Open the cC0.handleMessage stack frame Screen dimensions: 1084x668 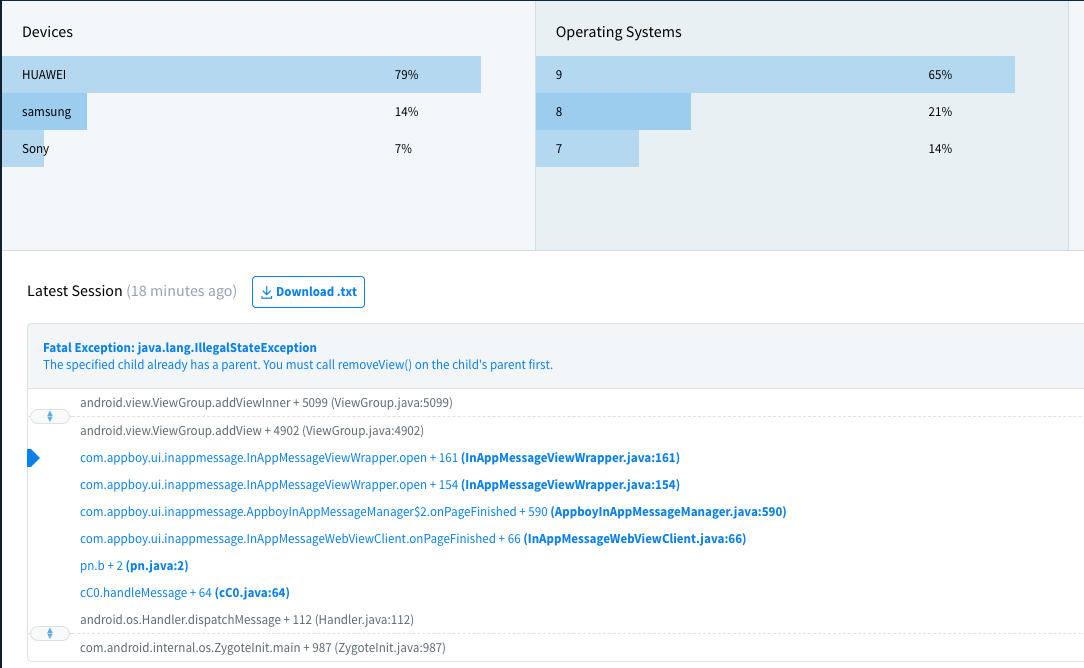184,592
